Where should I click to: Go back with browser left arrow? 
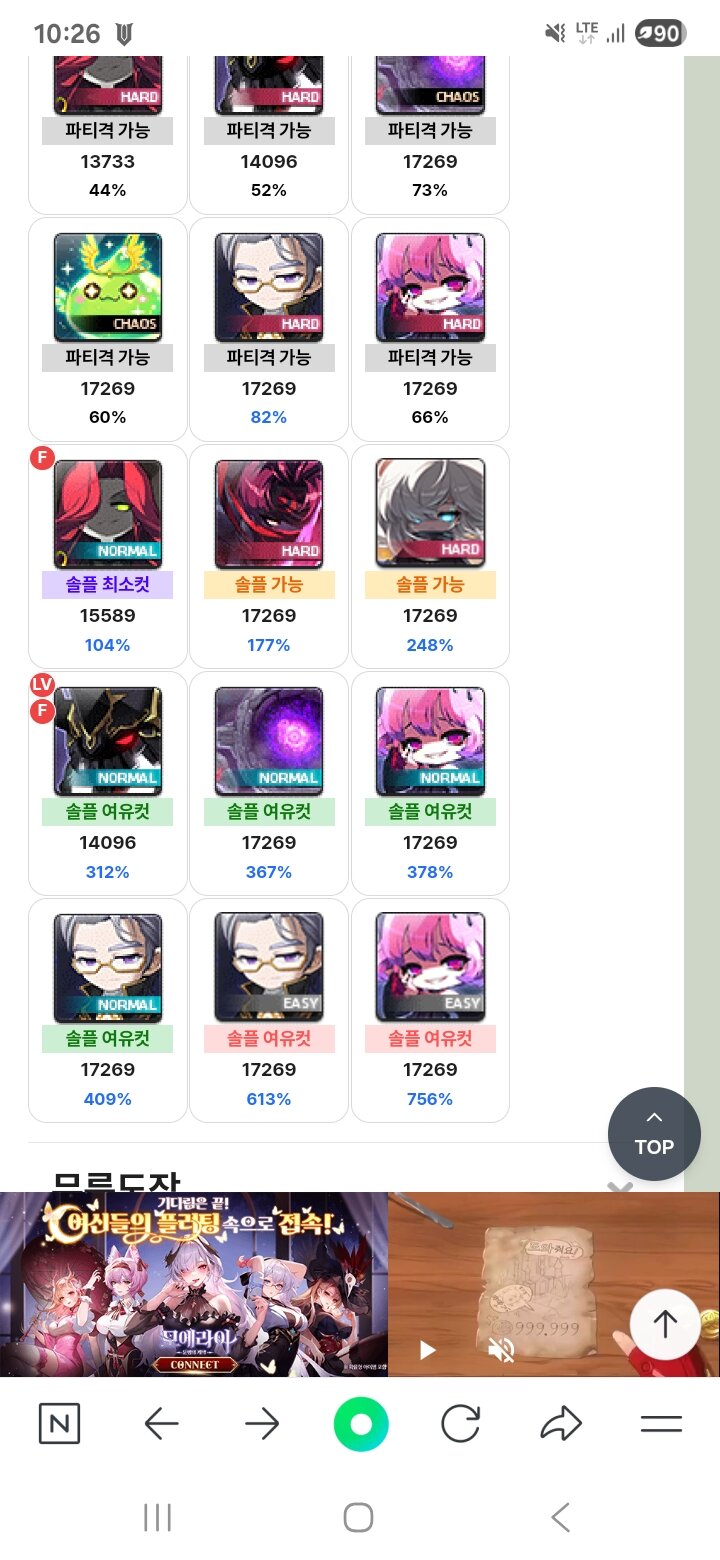pyautogui.click(x=161, y=1424)
